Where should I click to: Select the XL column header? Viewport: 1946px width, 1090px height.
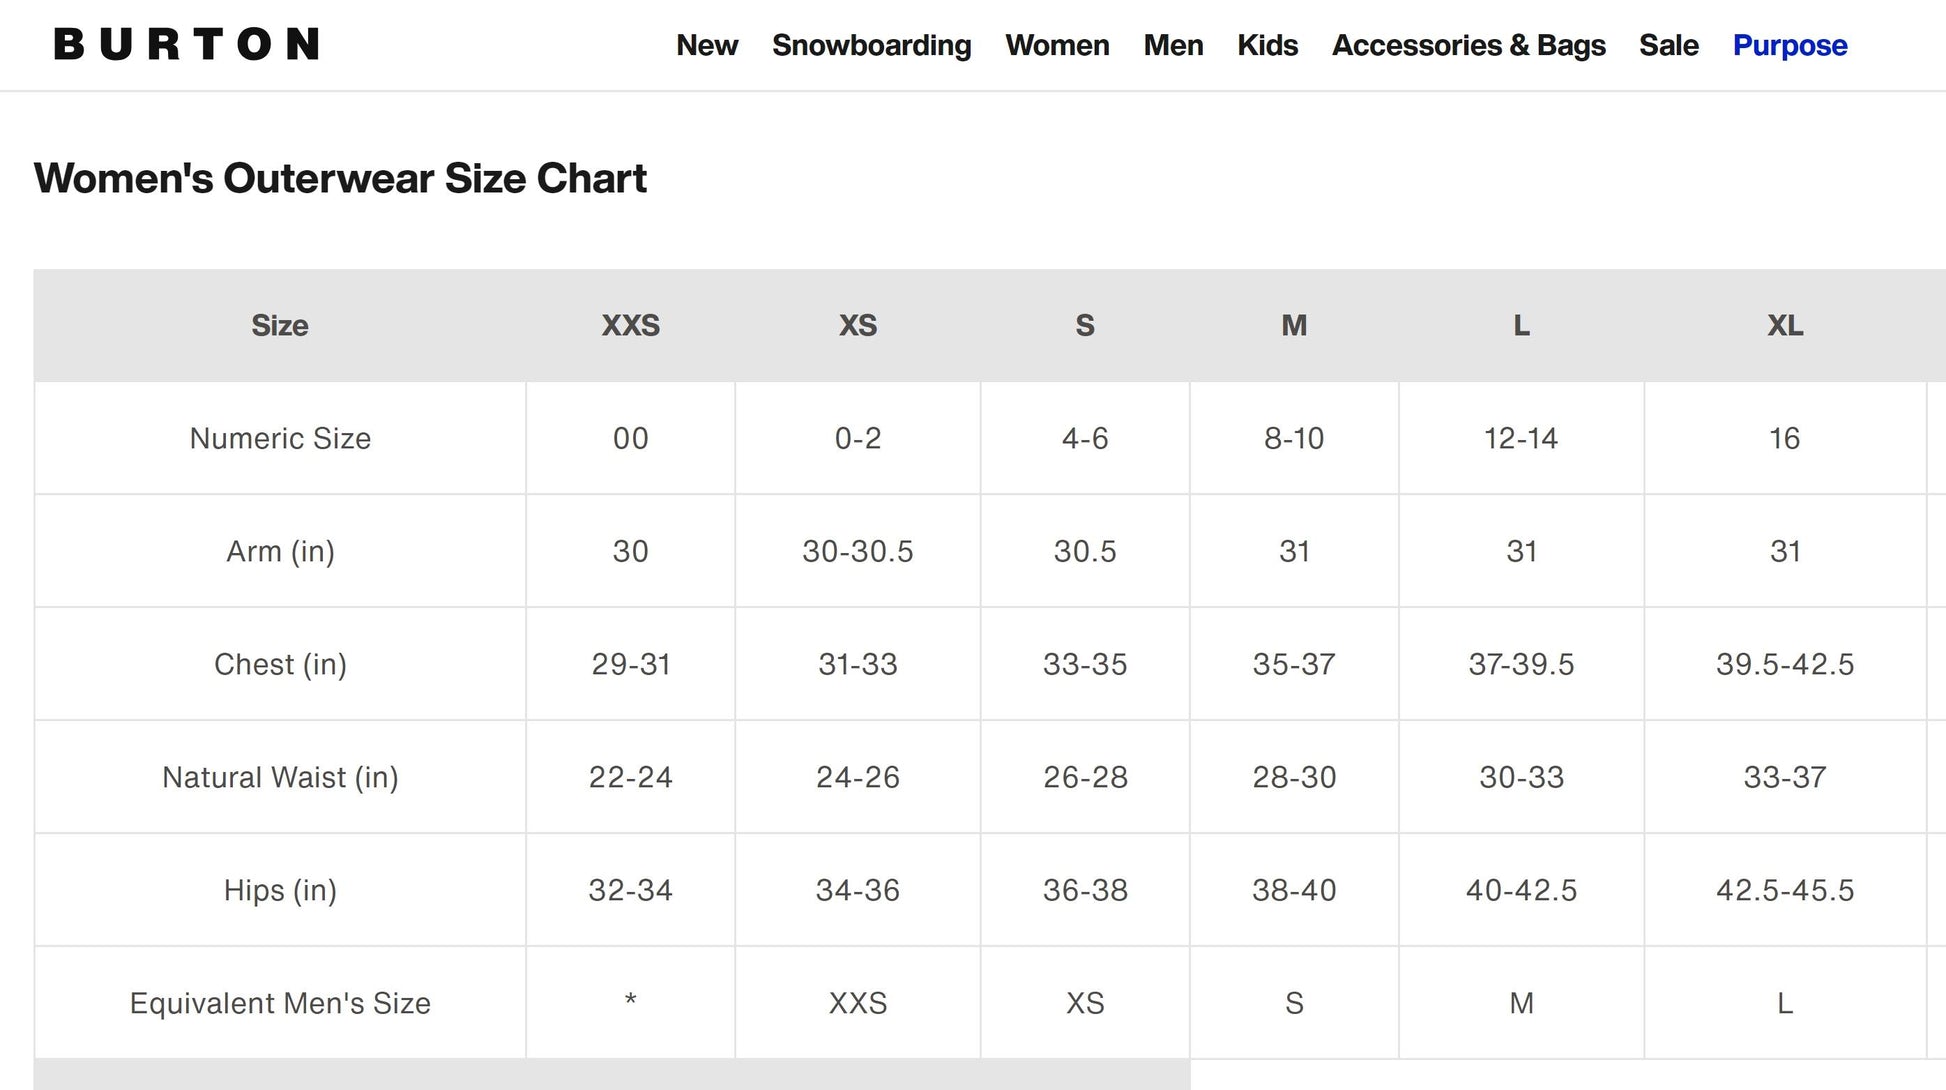pos(1785,326)
